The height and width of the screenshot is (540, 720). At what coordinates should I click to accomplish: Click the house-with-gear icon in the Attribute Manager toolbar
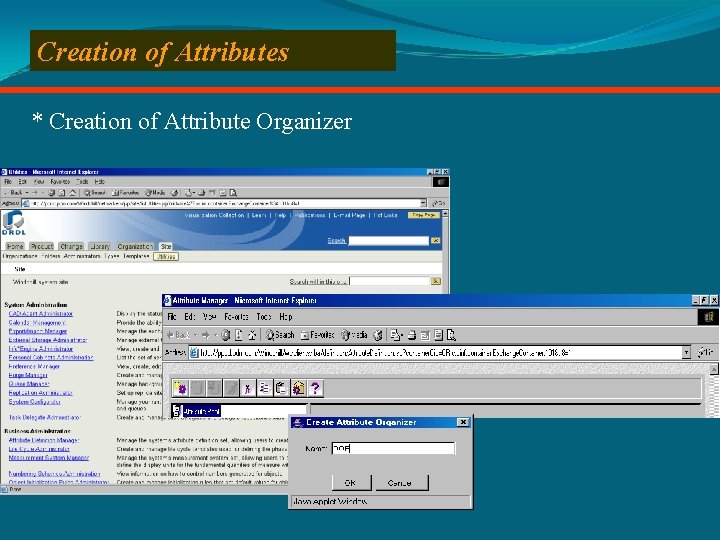(298, 388)
